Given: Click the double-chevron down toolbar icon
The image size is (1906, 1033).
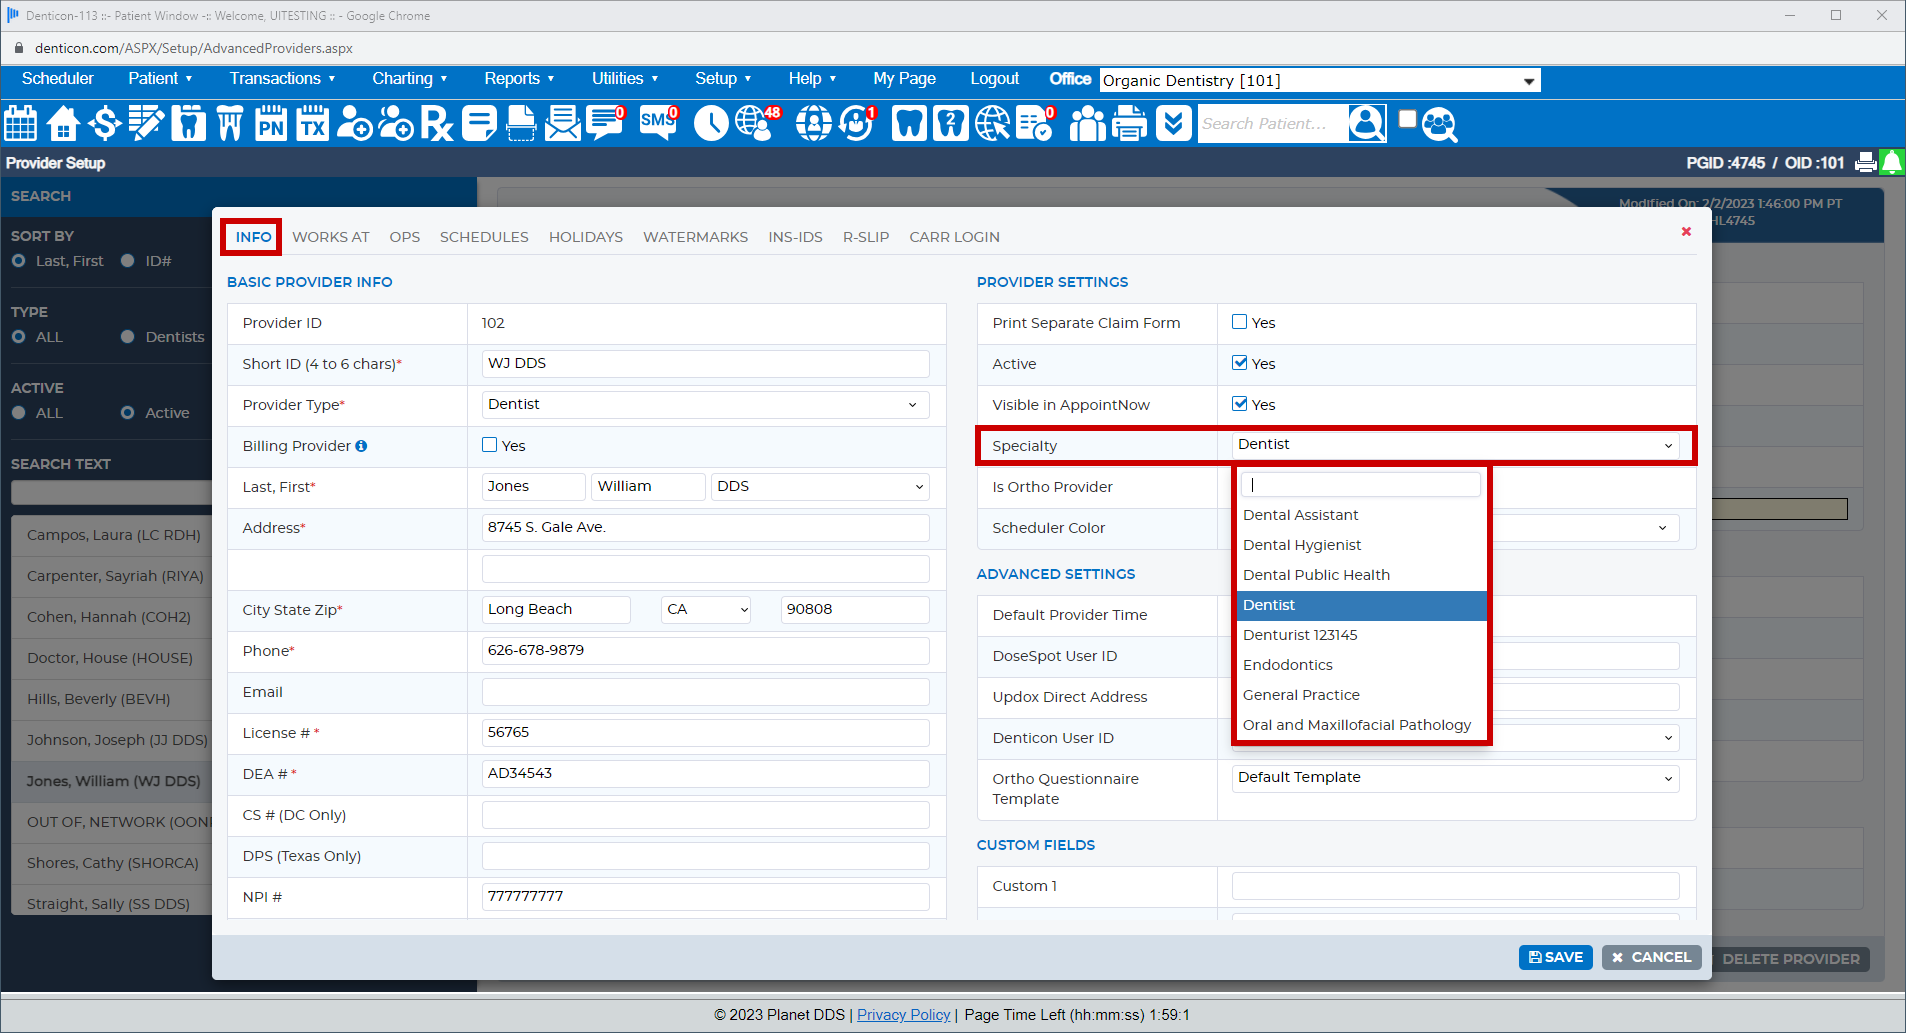Looking at the screenshot, I should [1174, 123].
